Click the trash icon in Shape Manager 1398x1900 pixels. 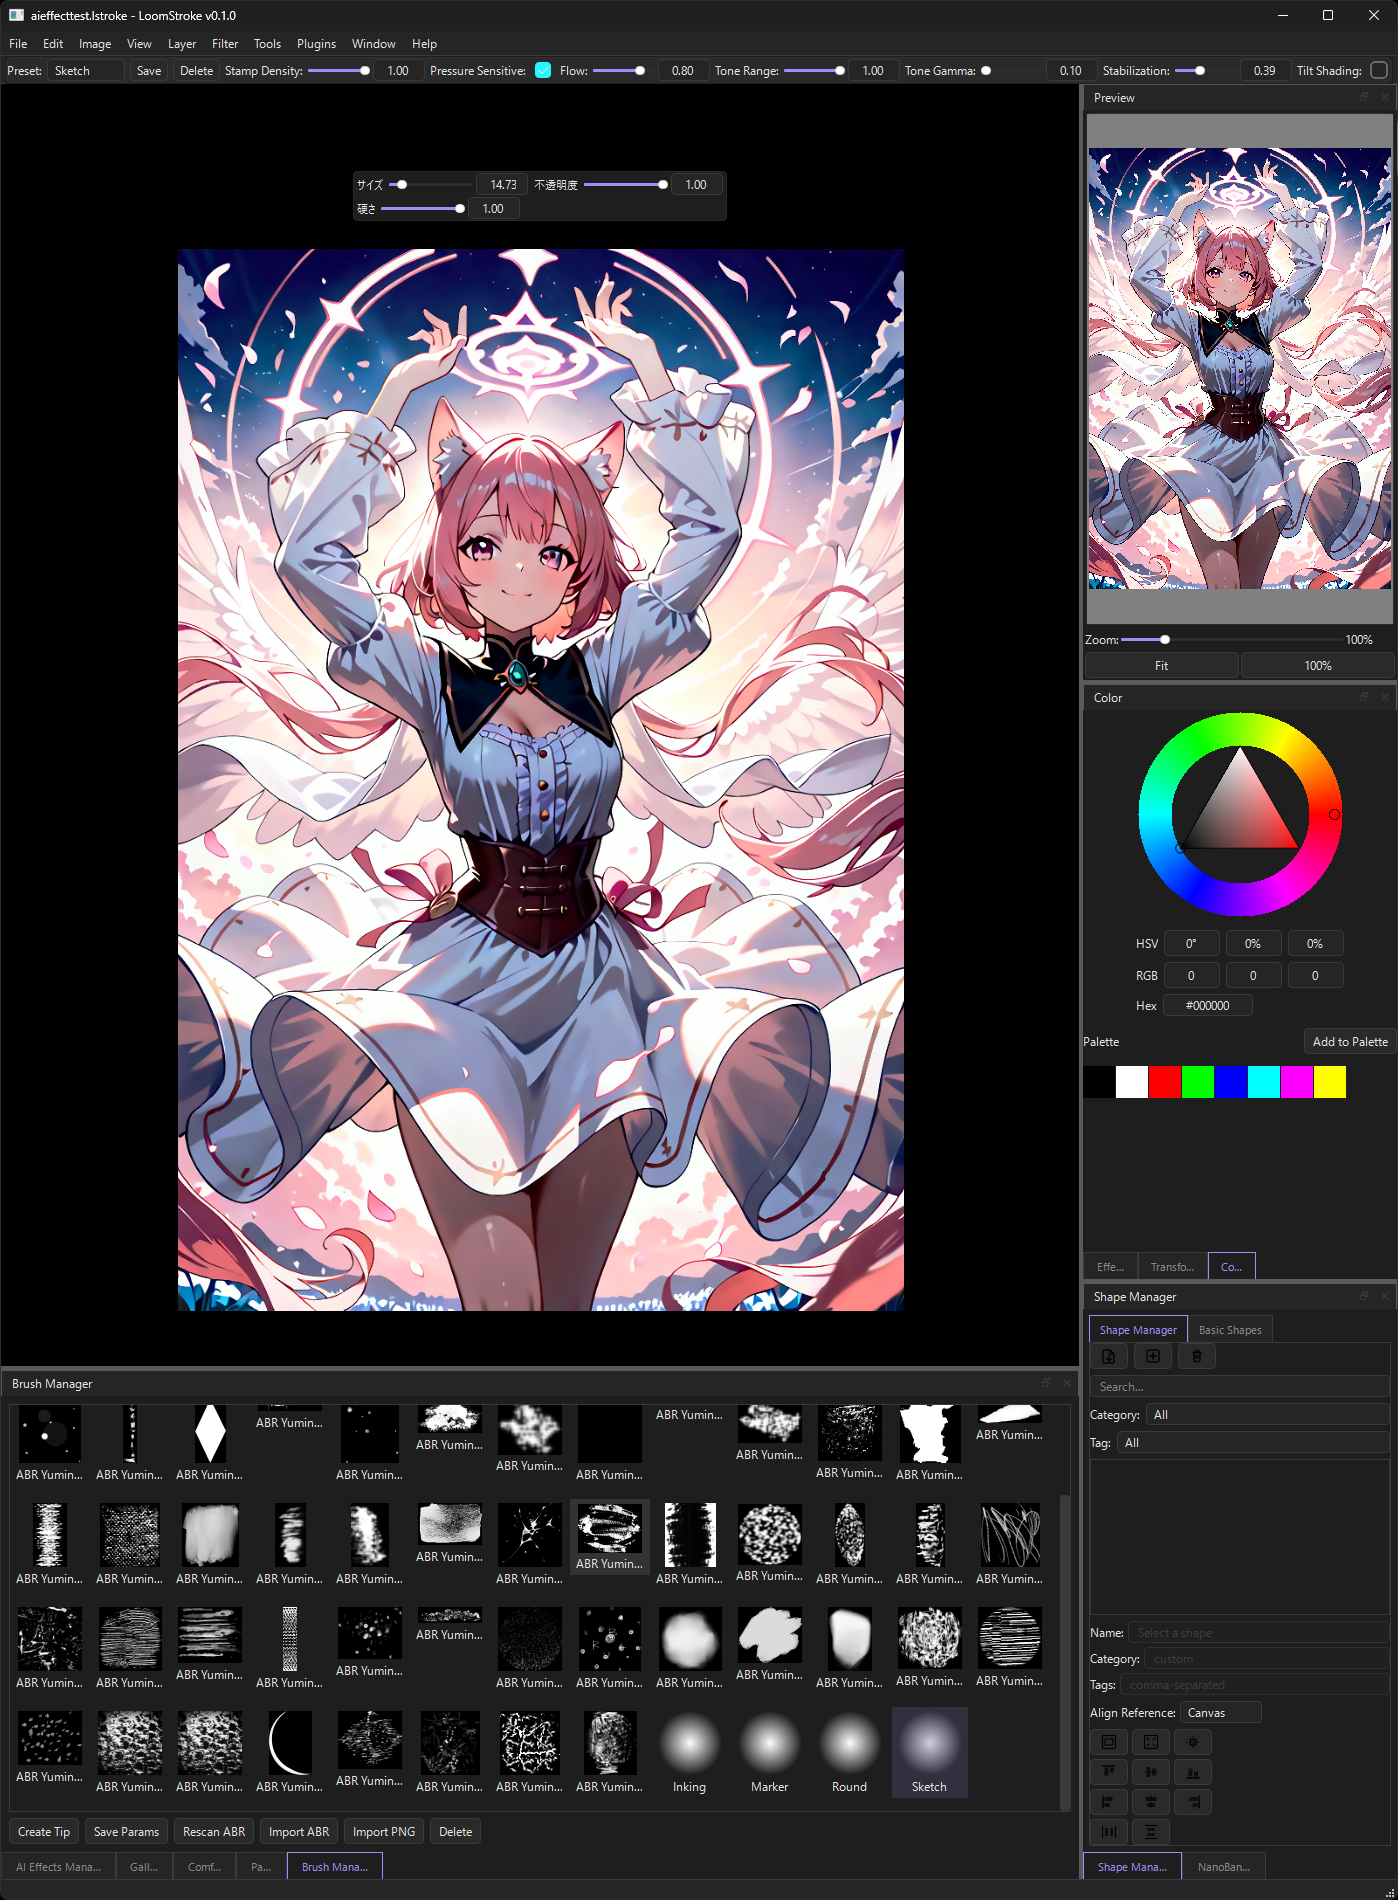(x=1196, y=1356)
